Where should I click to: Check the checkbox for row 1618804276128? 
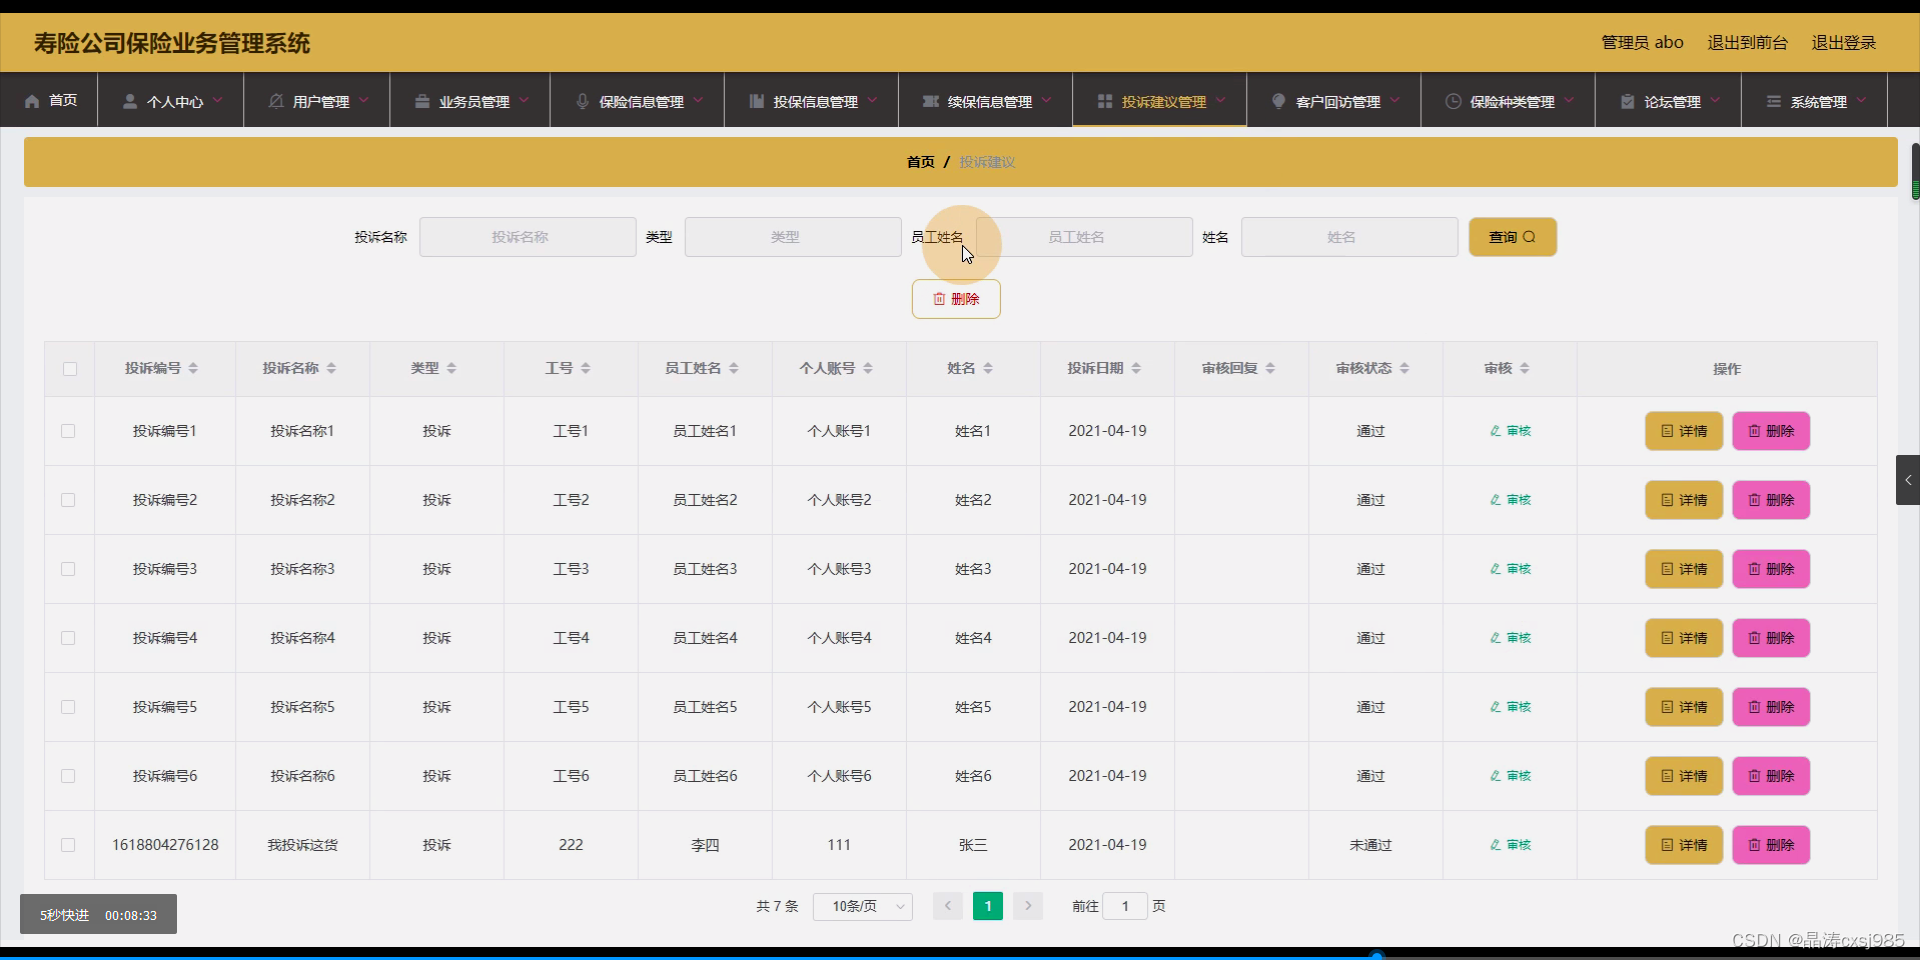(68, 845)
